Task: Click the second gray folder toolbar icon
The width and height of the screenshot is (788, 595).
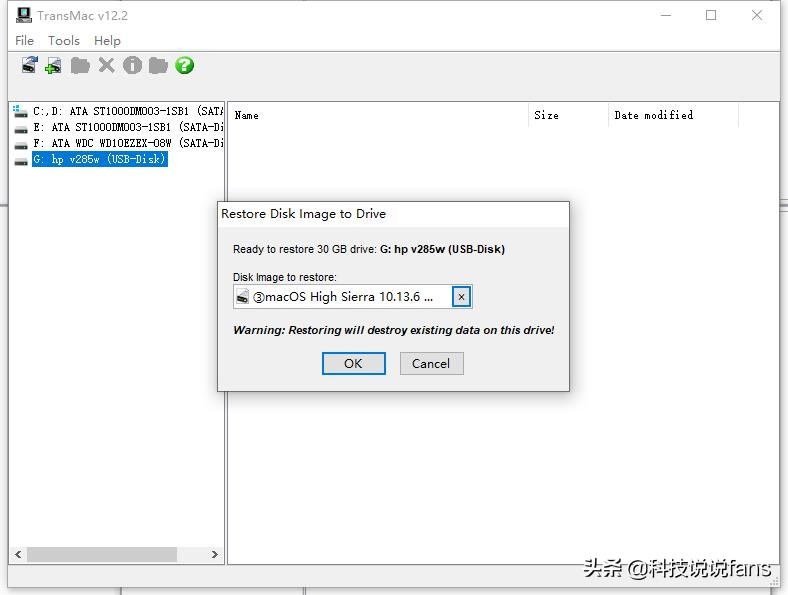Action: [x=158, y=65]
